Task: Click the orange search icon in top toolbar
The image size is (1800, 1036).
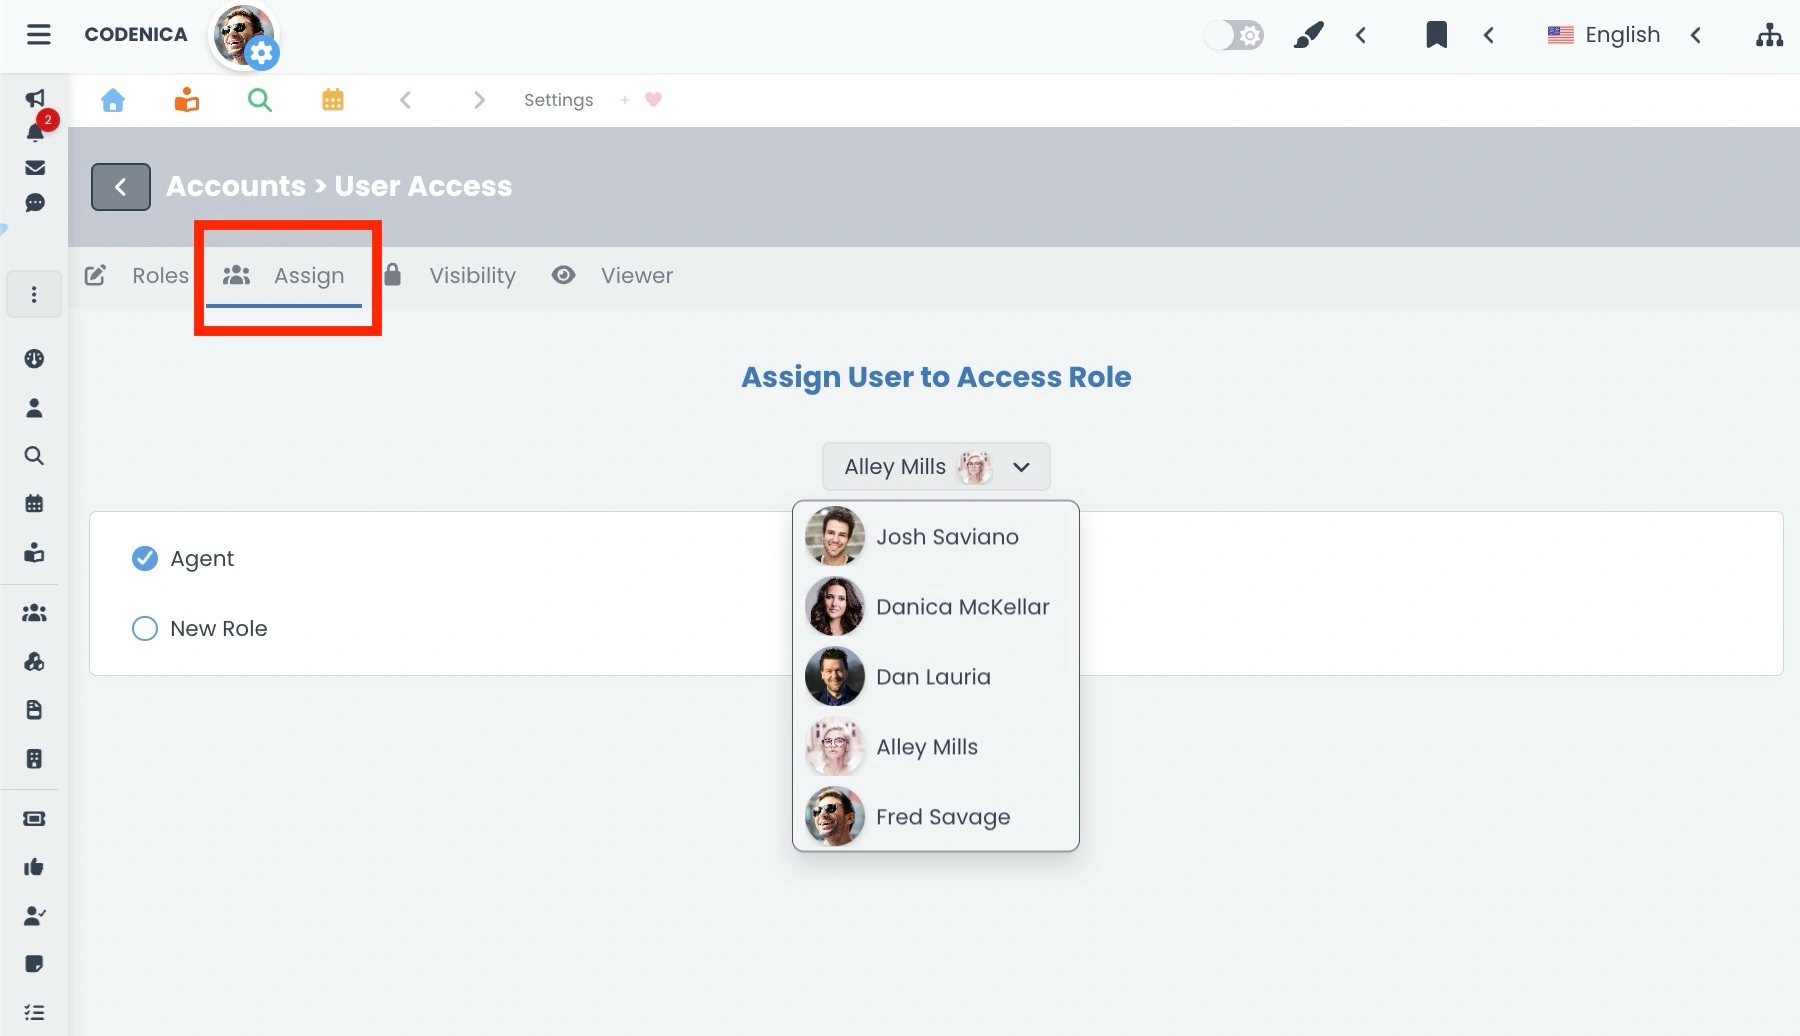Action: [259, 99]
